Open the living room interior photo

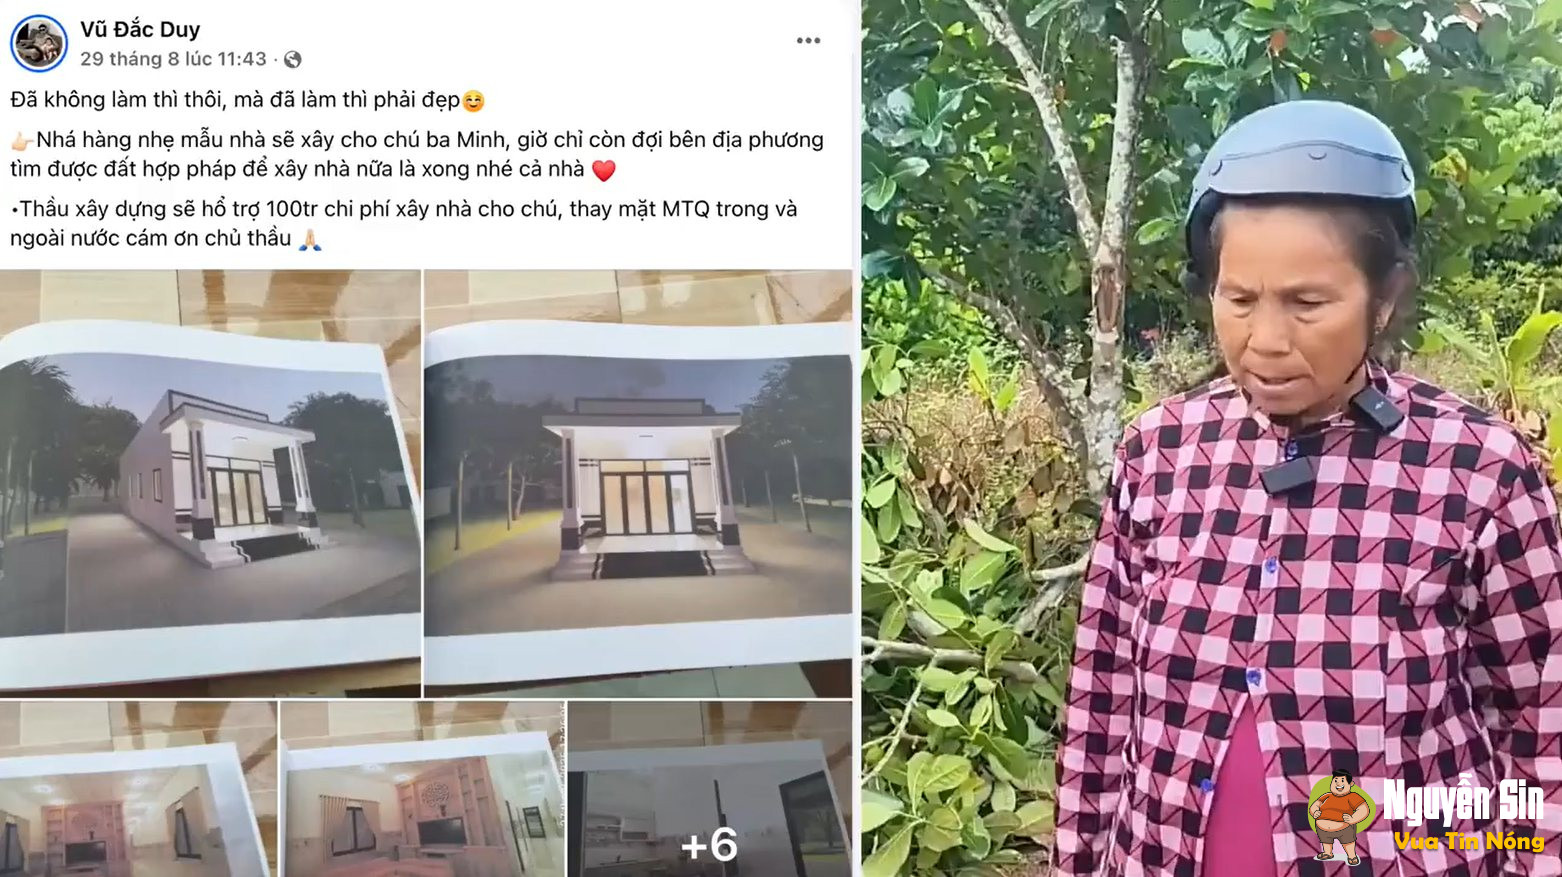[x=138, y=789]
